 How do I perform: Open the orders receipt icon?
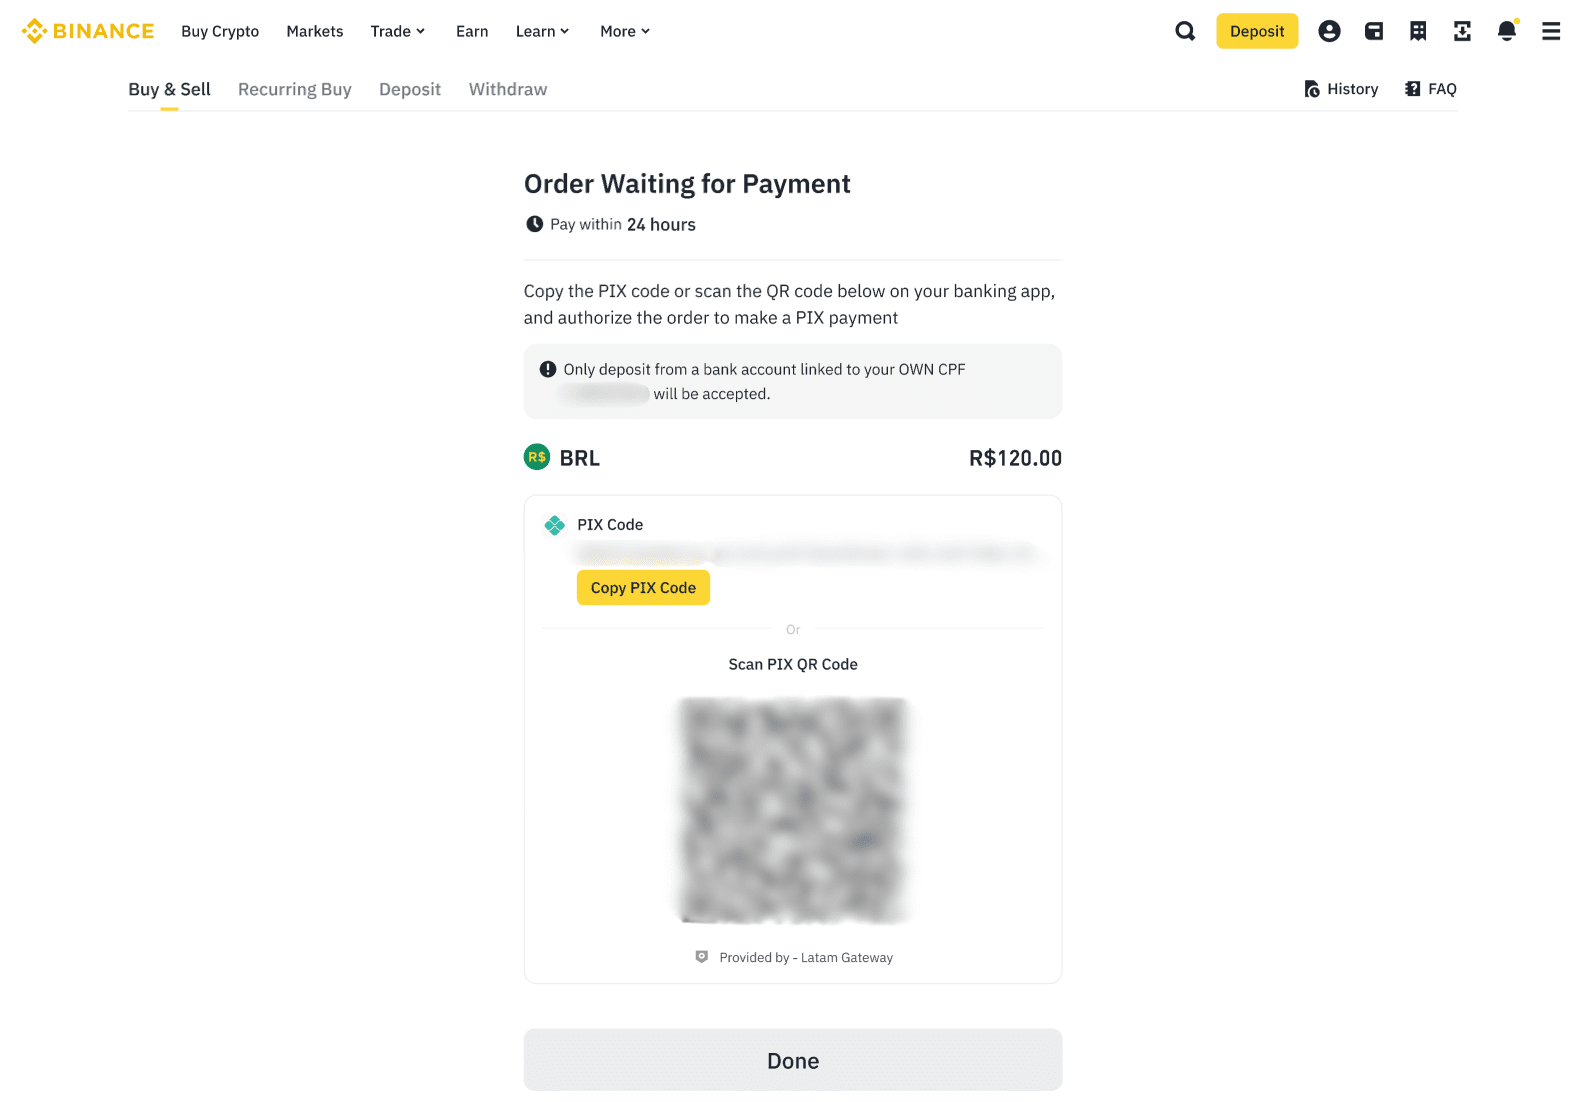coord(1418,31)
